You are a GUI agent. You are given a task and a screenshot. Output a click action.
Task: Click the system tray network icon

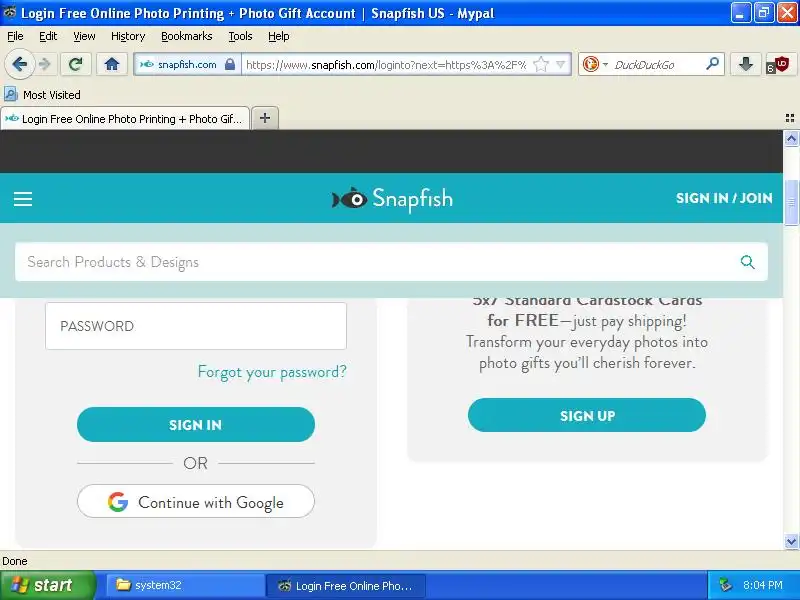[x=724, y=585]
